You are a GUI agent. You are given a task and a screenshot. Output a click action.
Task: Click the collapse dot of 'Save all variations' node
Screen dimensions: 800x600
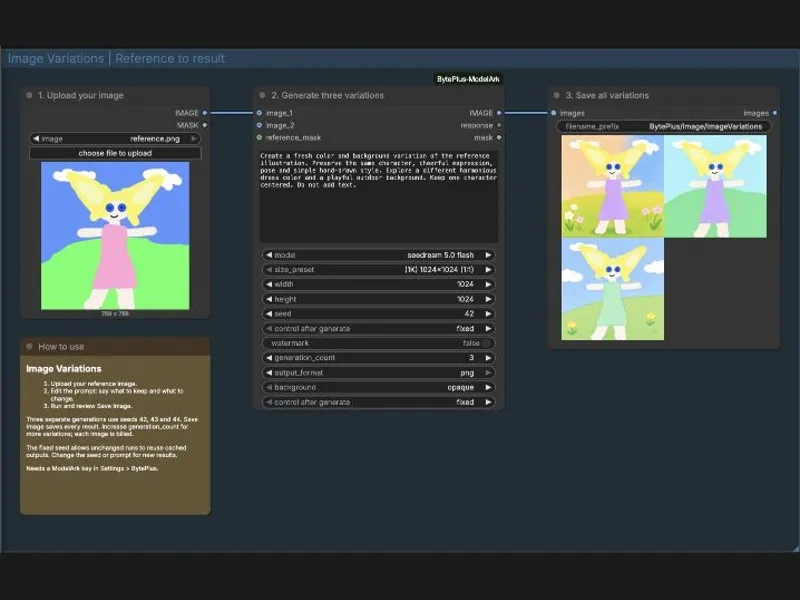[x=557, y=95]
